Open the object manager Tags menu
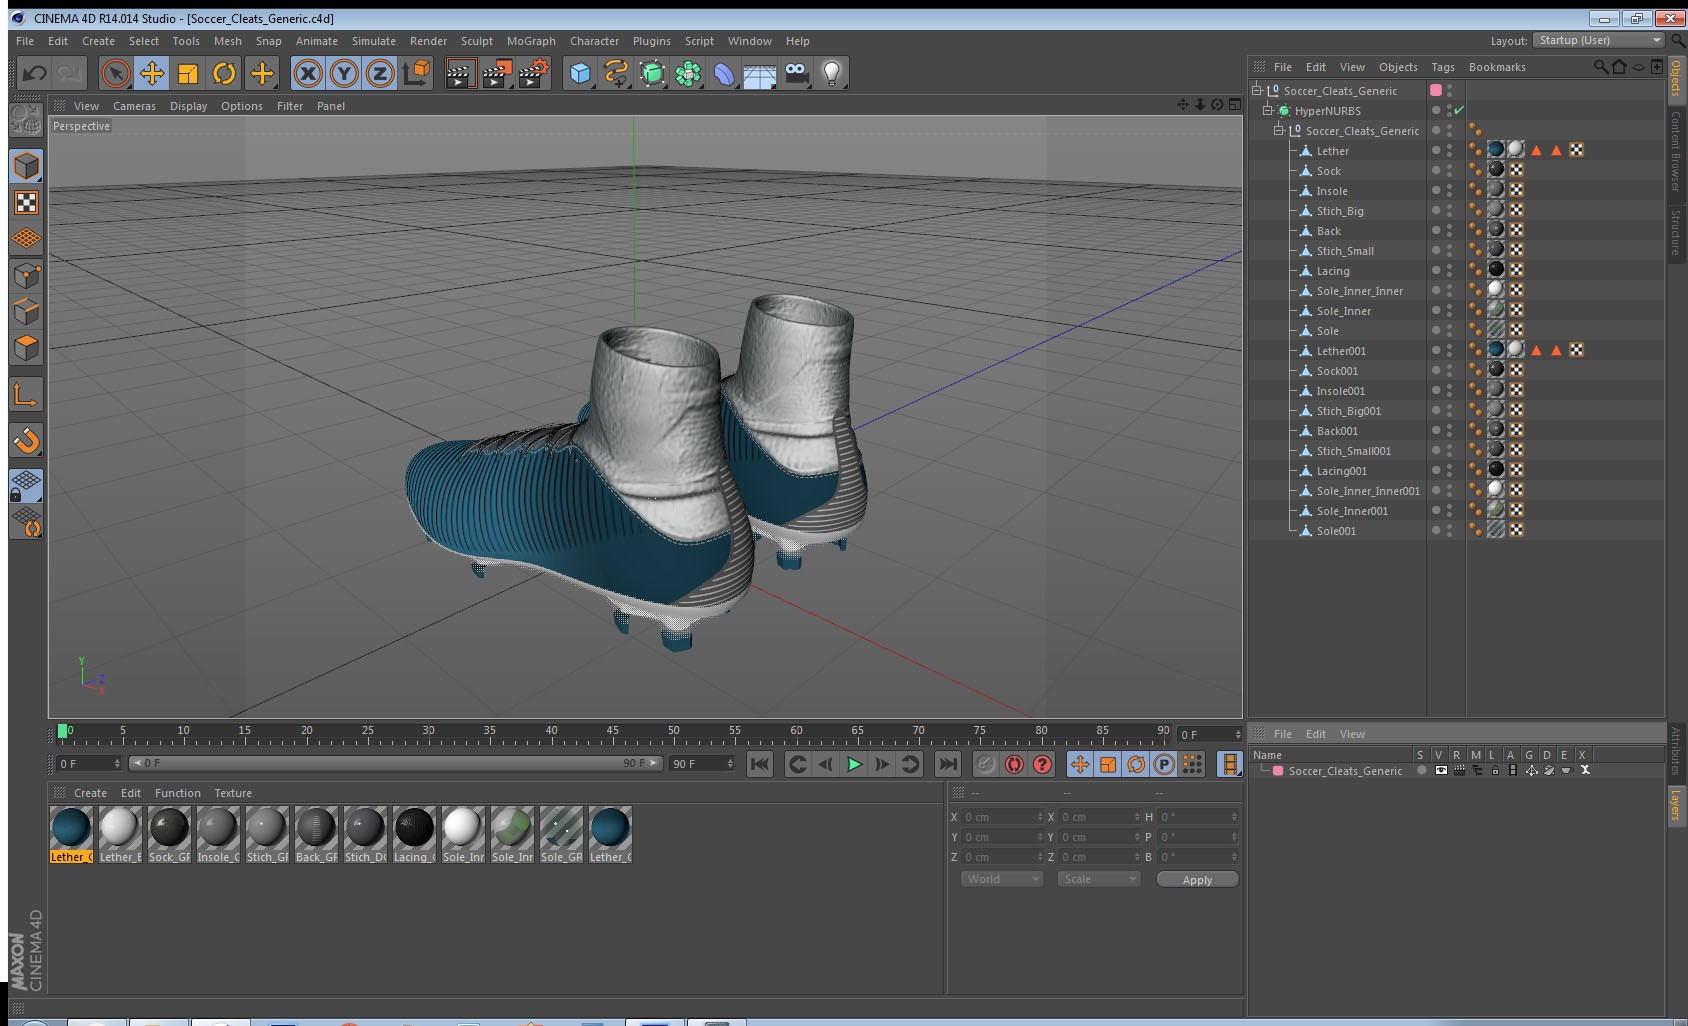The width and height of the screenshot is (1688, 1026). coord(1443,67)
